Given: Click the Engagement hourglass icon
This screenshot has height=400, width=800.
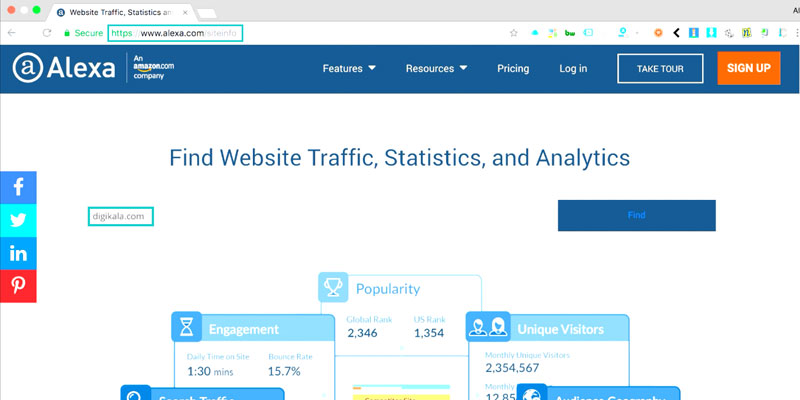Looking at the screenshot, I should pos(187,327).
